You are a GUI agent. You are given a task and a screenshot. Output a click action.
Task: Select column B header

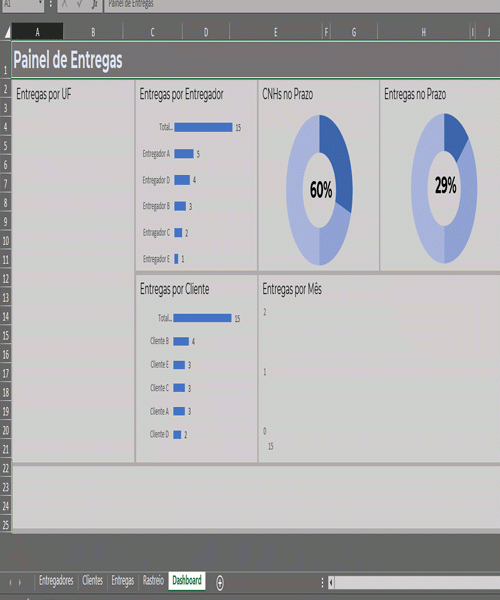pos(93,32)
